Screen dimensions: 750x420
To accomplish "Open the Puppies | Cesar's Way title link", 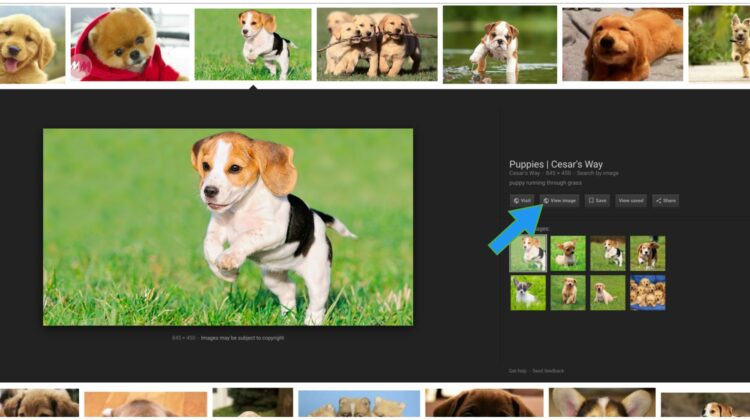I will (555, 164).
